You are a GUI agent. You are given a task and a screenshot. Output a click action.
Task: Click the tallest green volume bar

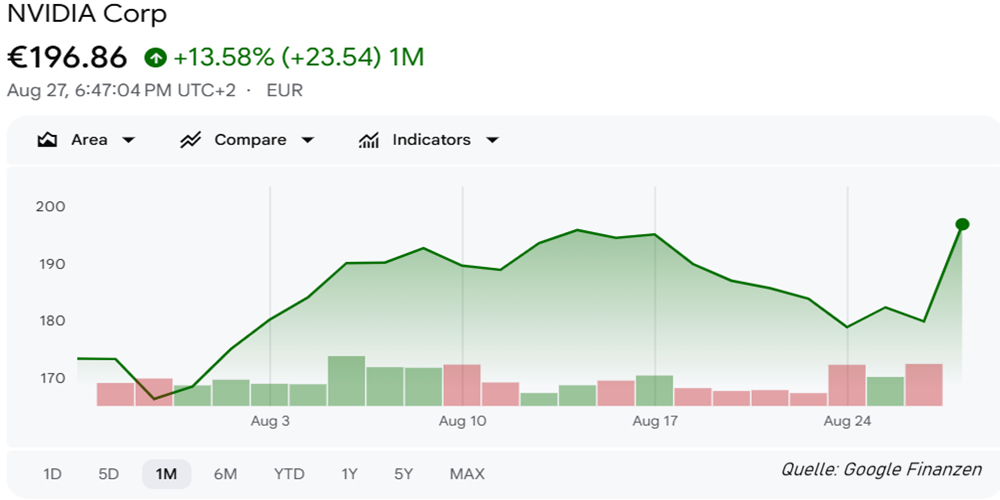(346, 381)
